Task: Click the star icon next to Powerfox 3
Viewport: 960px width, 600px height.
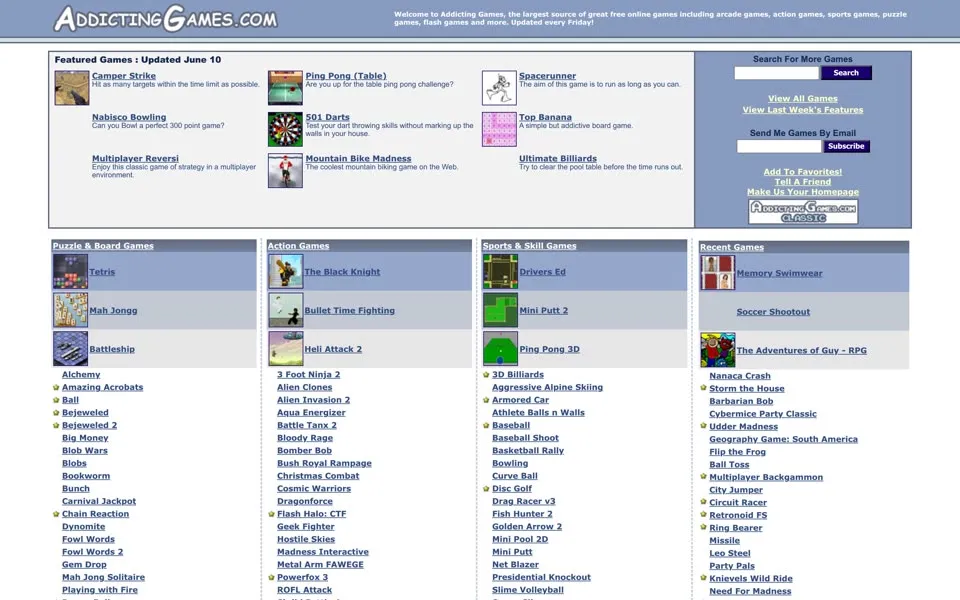Action: 271,577
